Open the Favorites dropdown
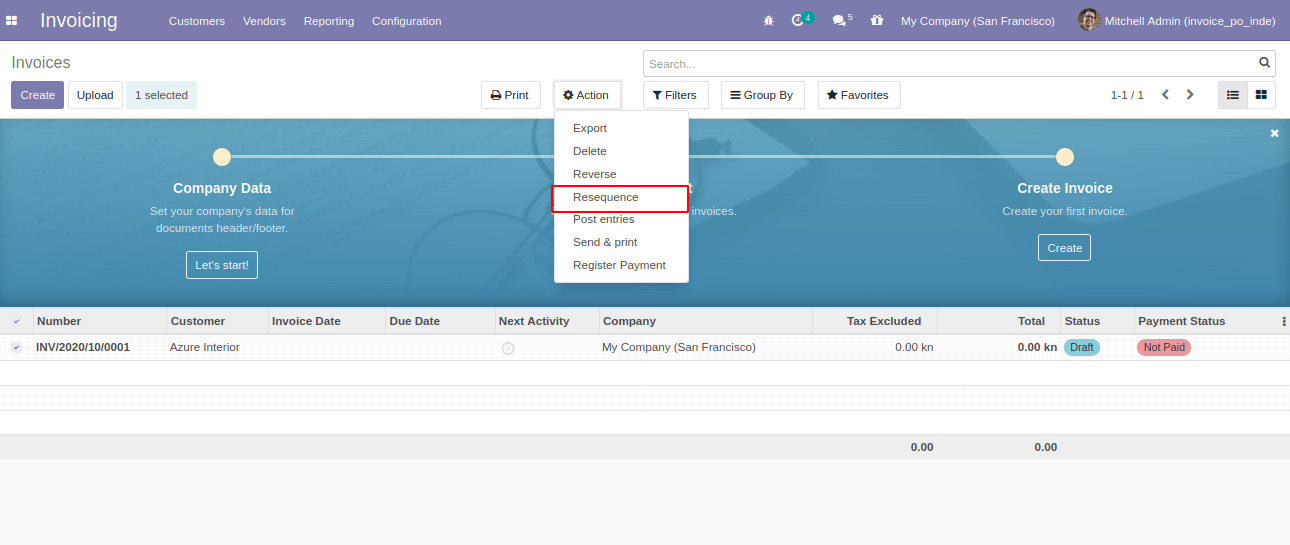 (858, 95)
